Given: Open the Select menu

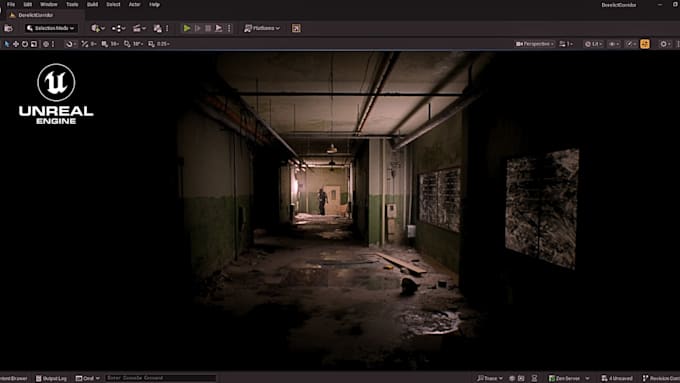Looking at the screenshot, I should (113, 4).
